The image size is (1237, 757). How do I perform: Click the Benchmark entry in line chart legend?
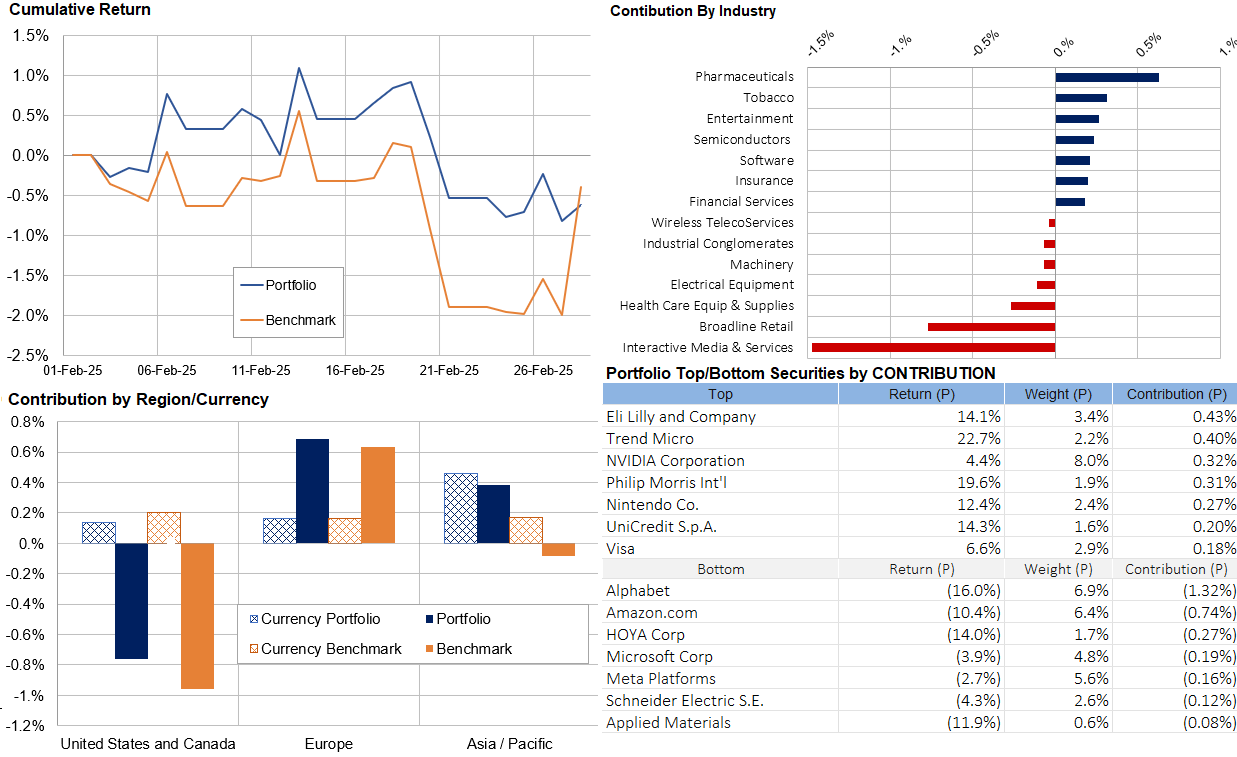click(x=288, y=321)
